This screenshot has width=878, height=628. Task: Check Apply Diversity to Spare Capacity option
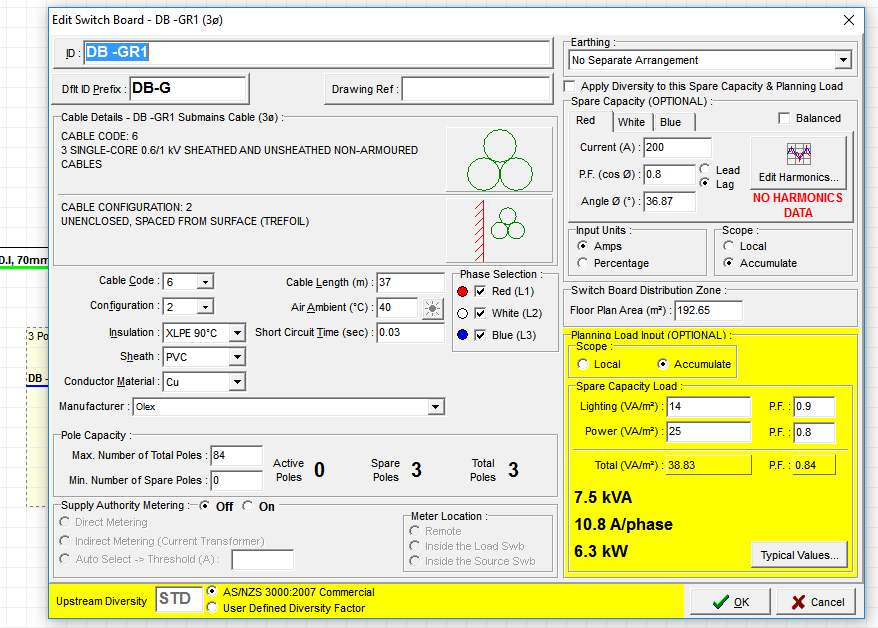pos(570,86)
